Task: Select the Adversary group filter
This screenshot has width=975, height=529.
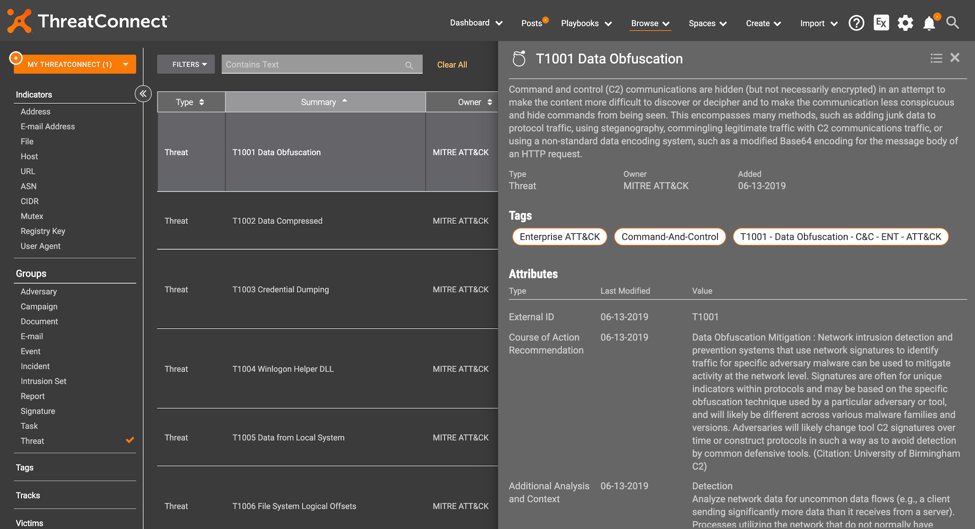Action: (39, 291)
